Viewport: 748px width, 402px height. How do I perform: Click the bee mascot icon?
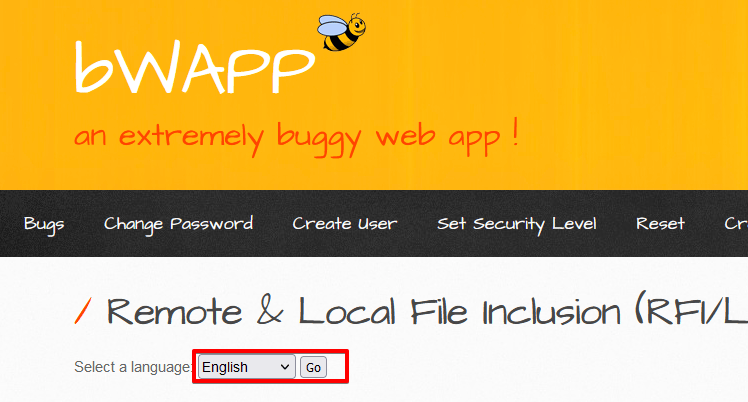point(342,32)
